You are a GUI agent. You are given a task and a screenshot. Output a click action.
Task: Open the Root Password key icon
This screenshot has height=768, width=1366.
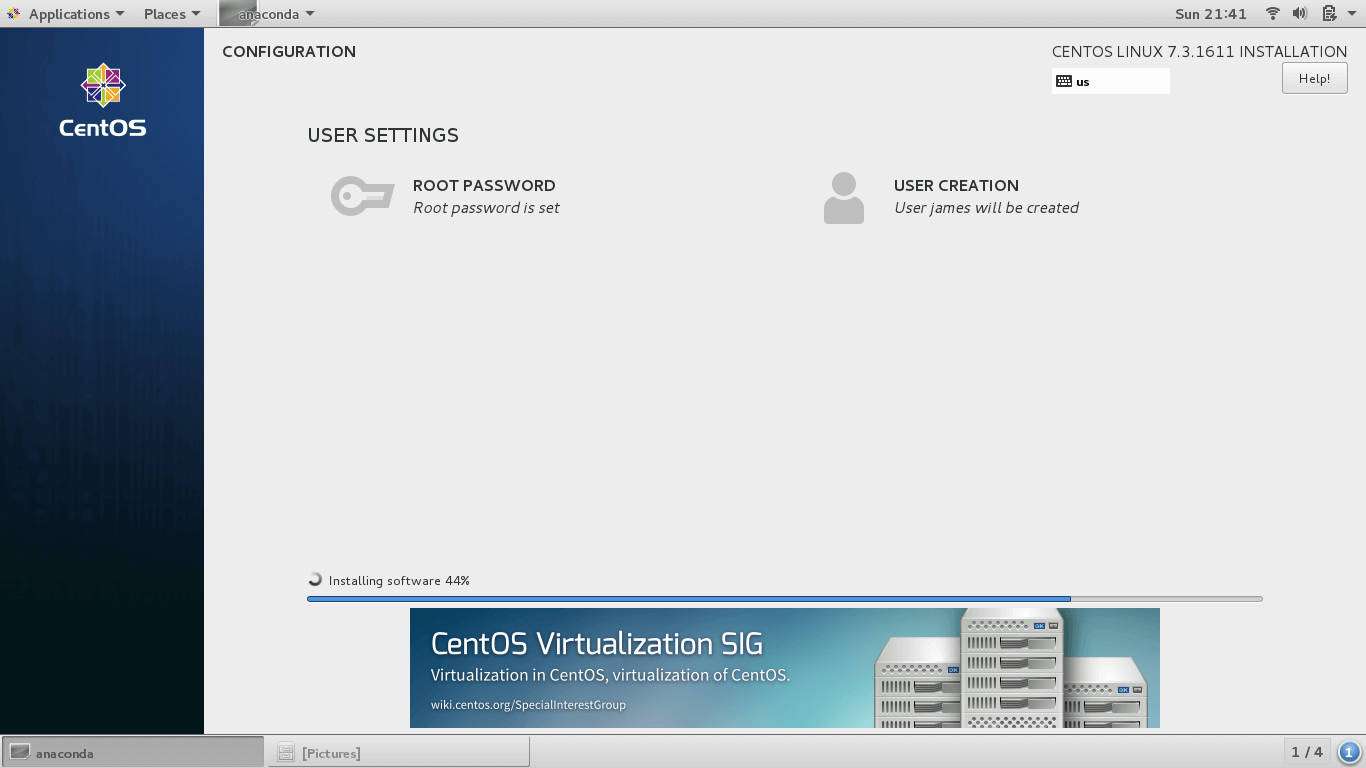coord(362,196)
